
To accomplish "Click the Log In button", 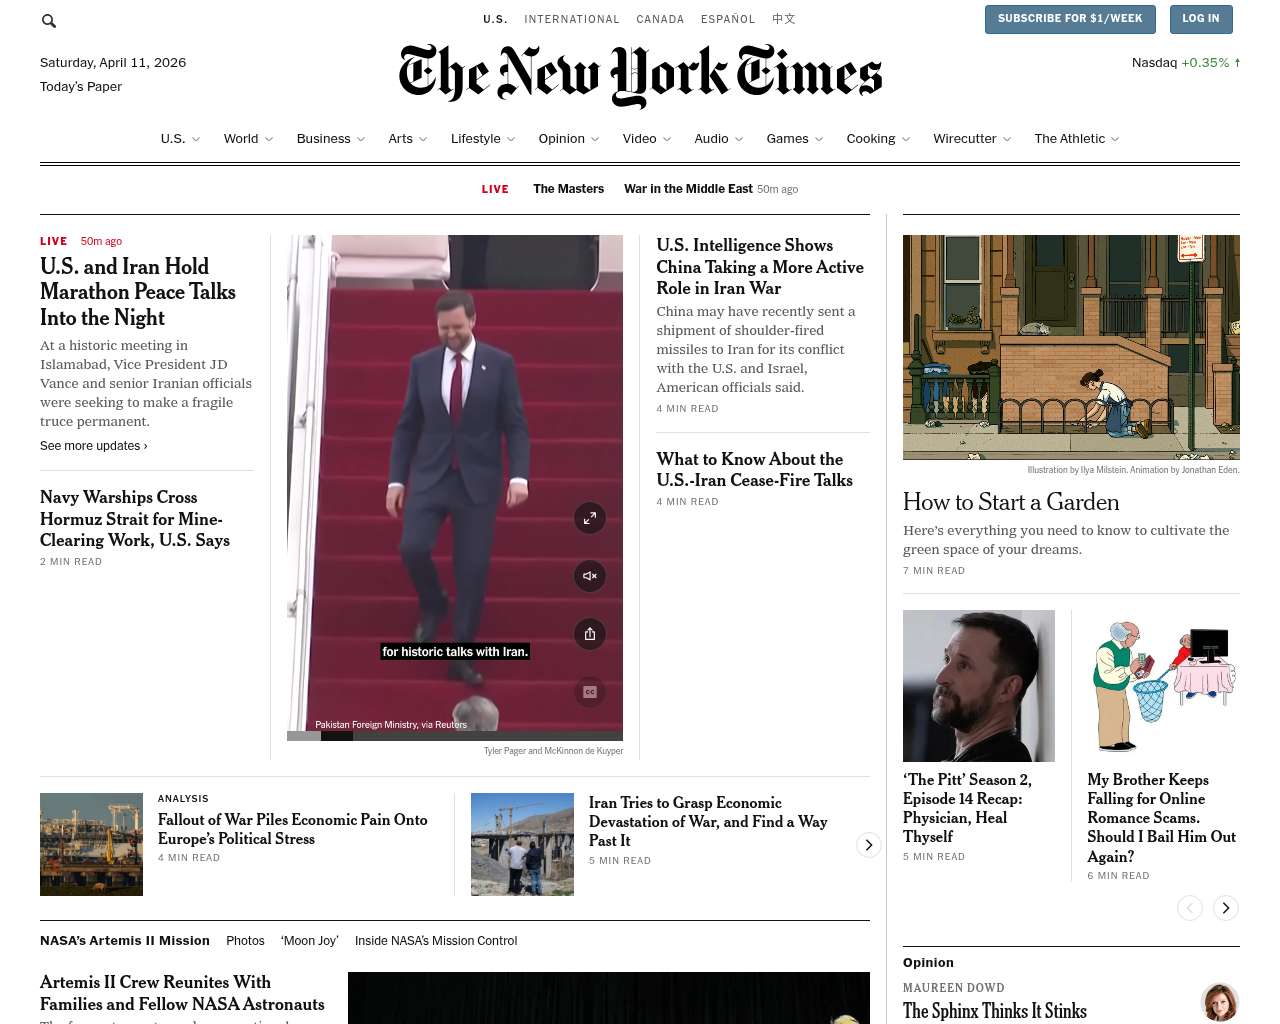I will [x=1201, y=19].
